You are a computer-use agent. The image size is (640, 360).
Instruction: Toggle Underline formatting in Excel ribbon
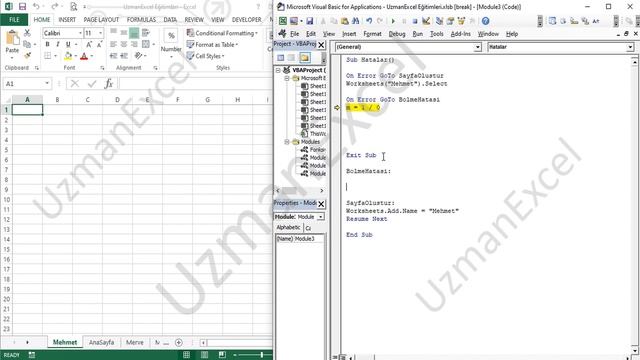tap(68, 44)
